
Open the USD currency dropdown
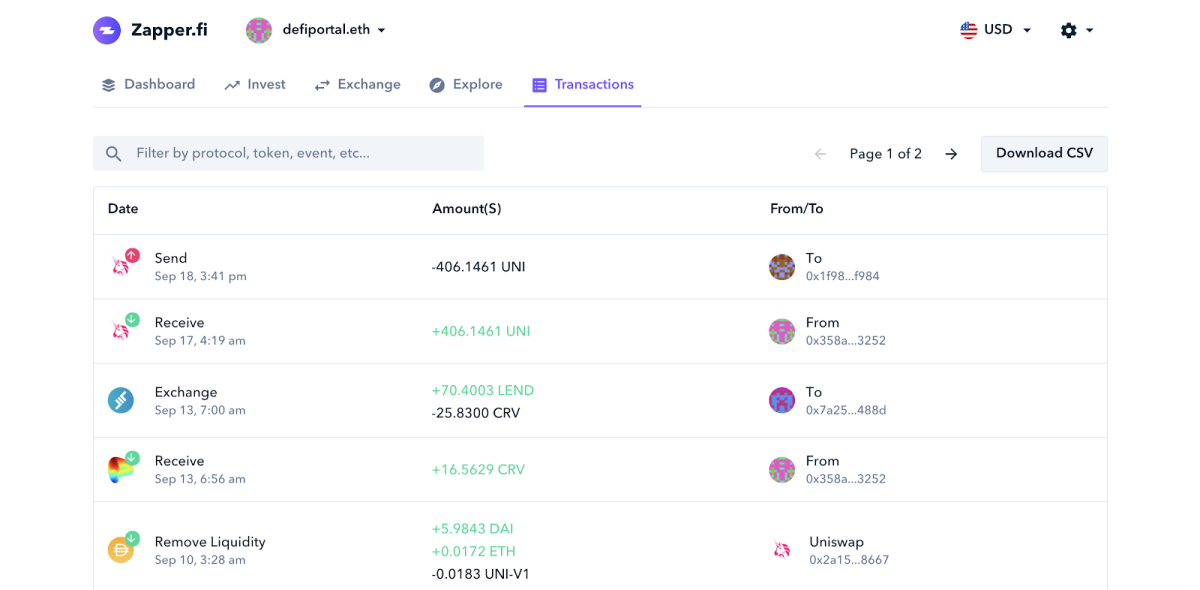[996, 30]
